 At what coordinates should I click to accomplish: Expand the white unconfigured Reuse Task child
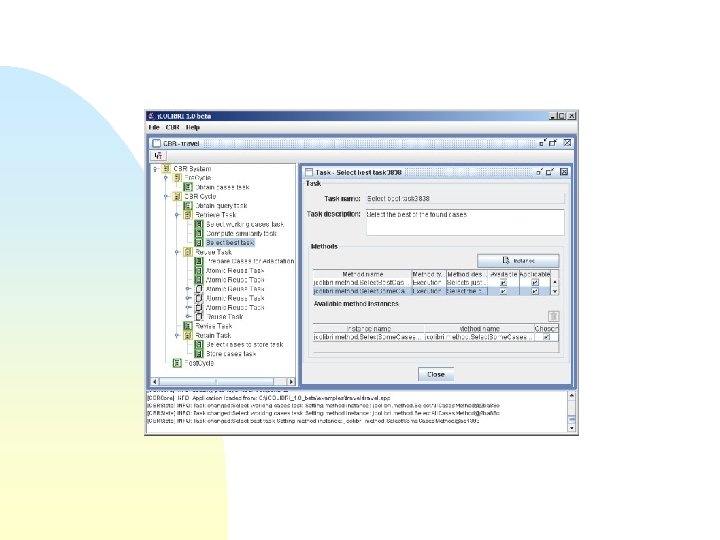(188, 316)
